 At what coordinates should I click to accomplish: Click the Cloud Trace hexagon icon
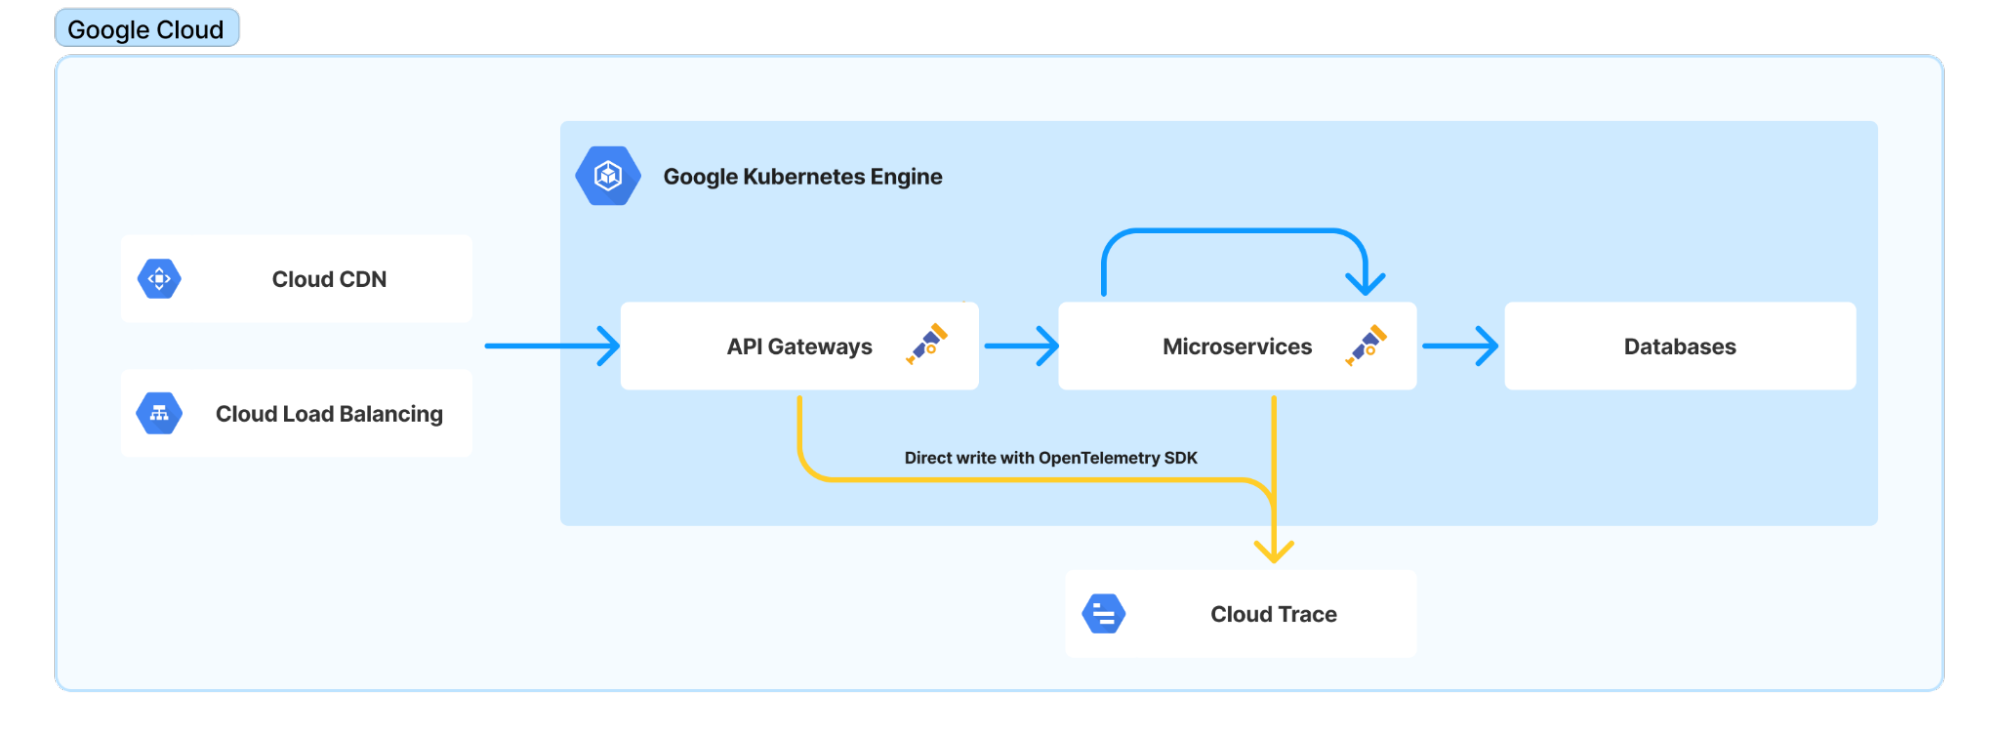[x=1104, y=614]
